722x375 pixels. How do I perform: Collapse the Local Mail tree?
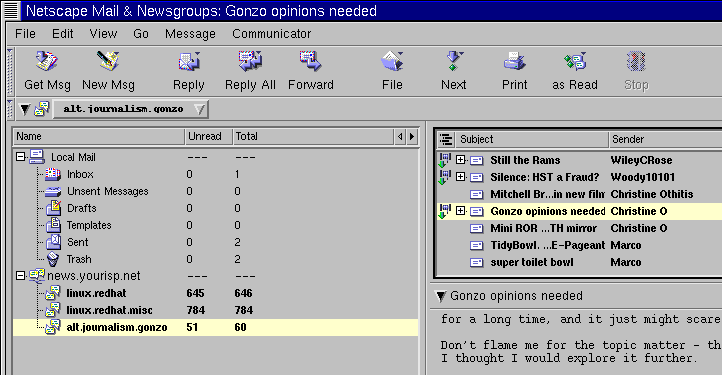coord(20,157)
